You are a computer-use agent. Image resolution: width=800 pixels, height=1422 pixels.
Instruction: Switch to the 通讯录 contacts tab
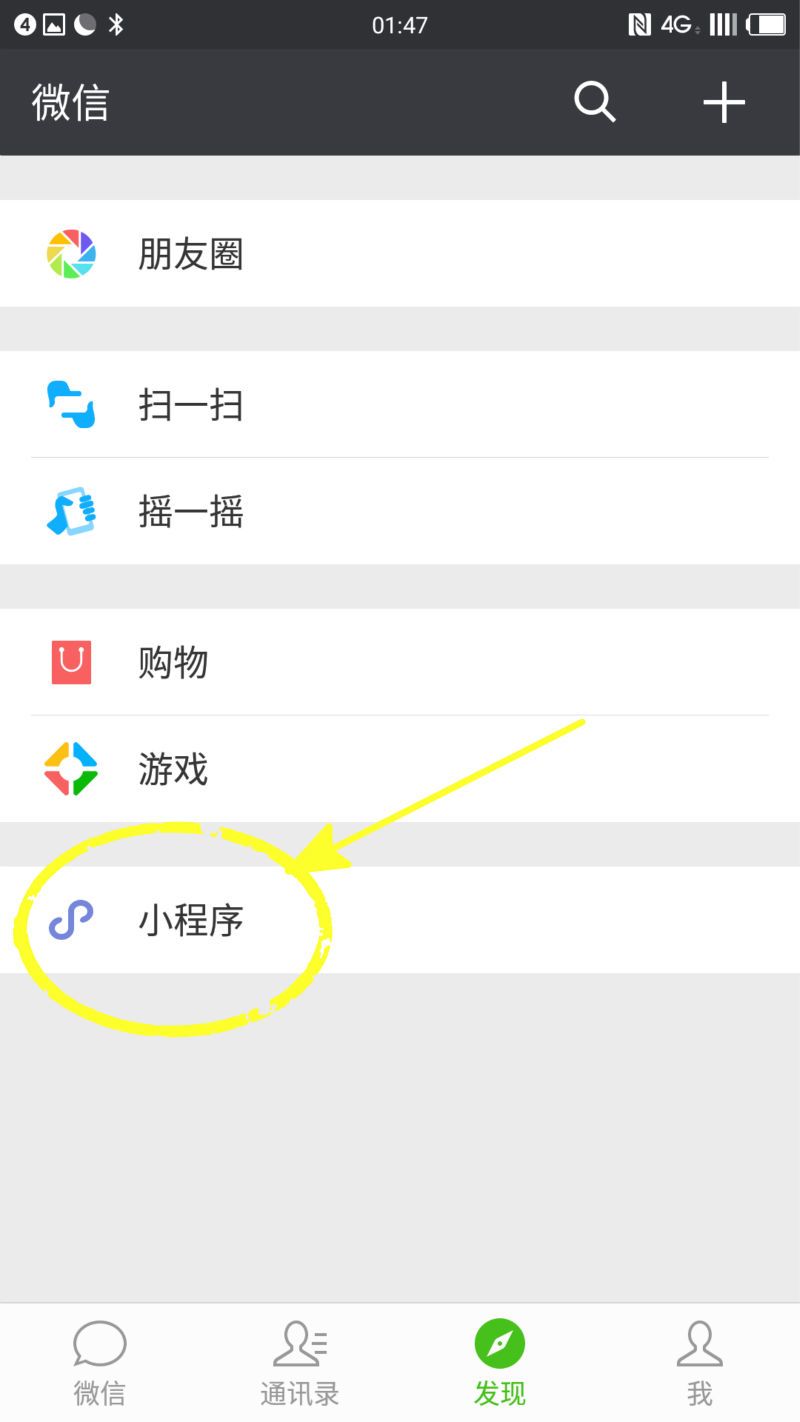tap(300, 1362)
